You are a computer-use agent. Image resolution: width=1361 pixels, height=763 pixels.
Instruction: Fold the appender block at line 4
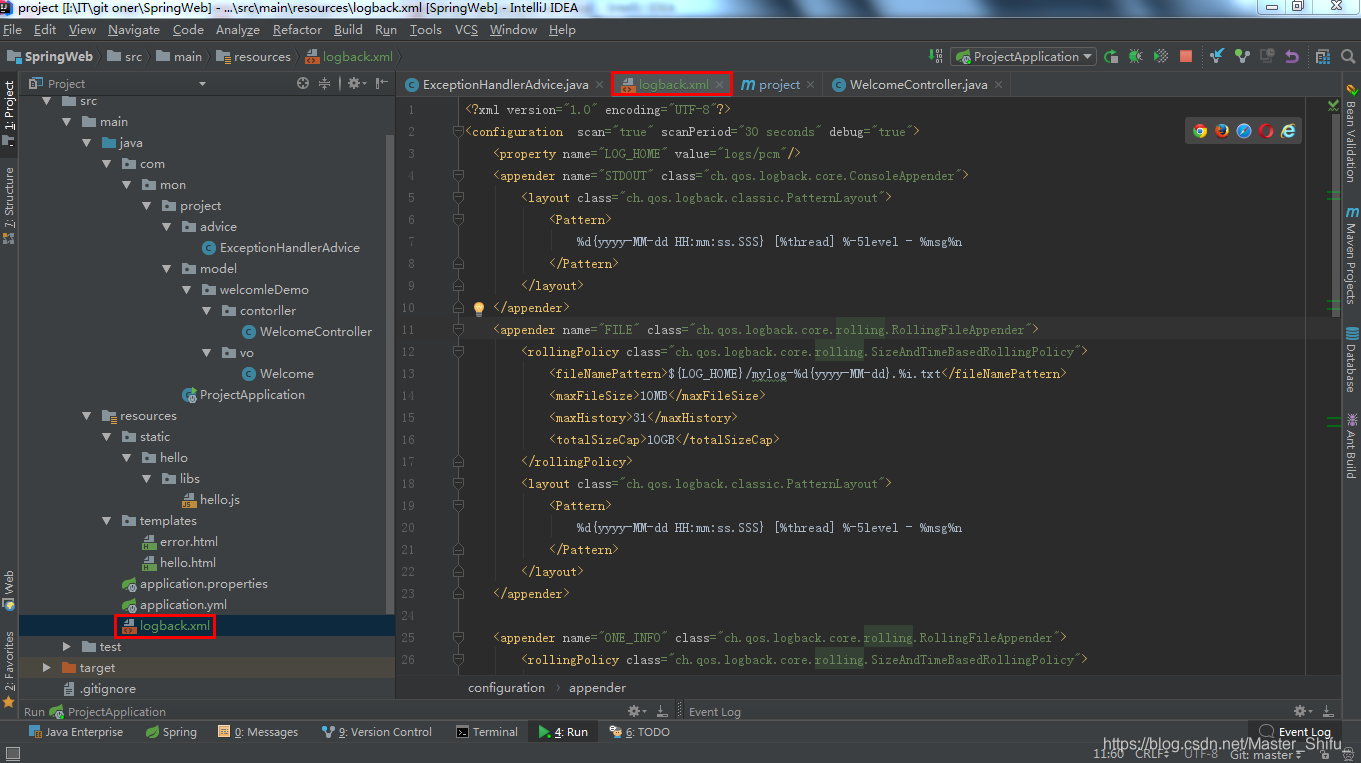(458, 175)
